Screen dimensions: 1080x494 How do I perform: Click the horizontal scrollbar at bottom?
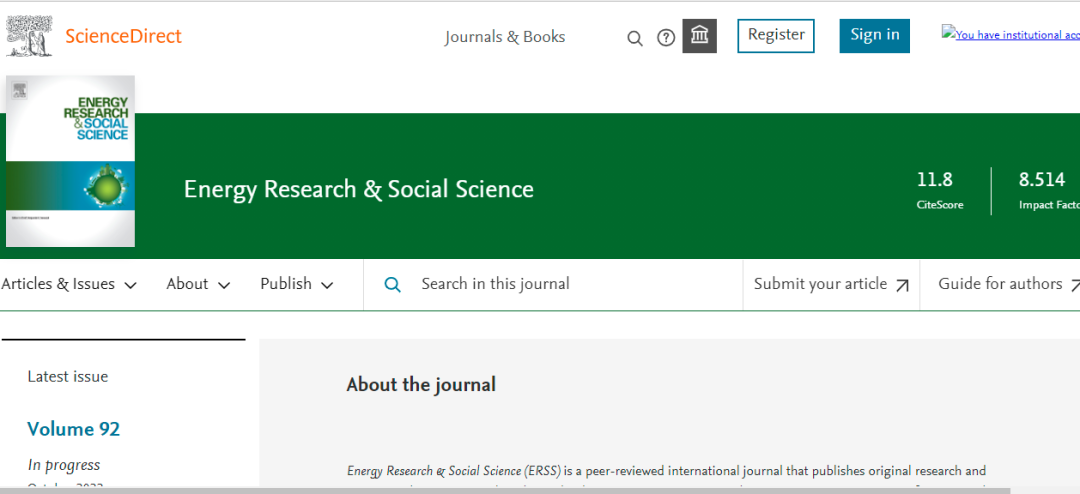point(500,490)
